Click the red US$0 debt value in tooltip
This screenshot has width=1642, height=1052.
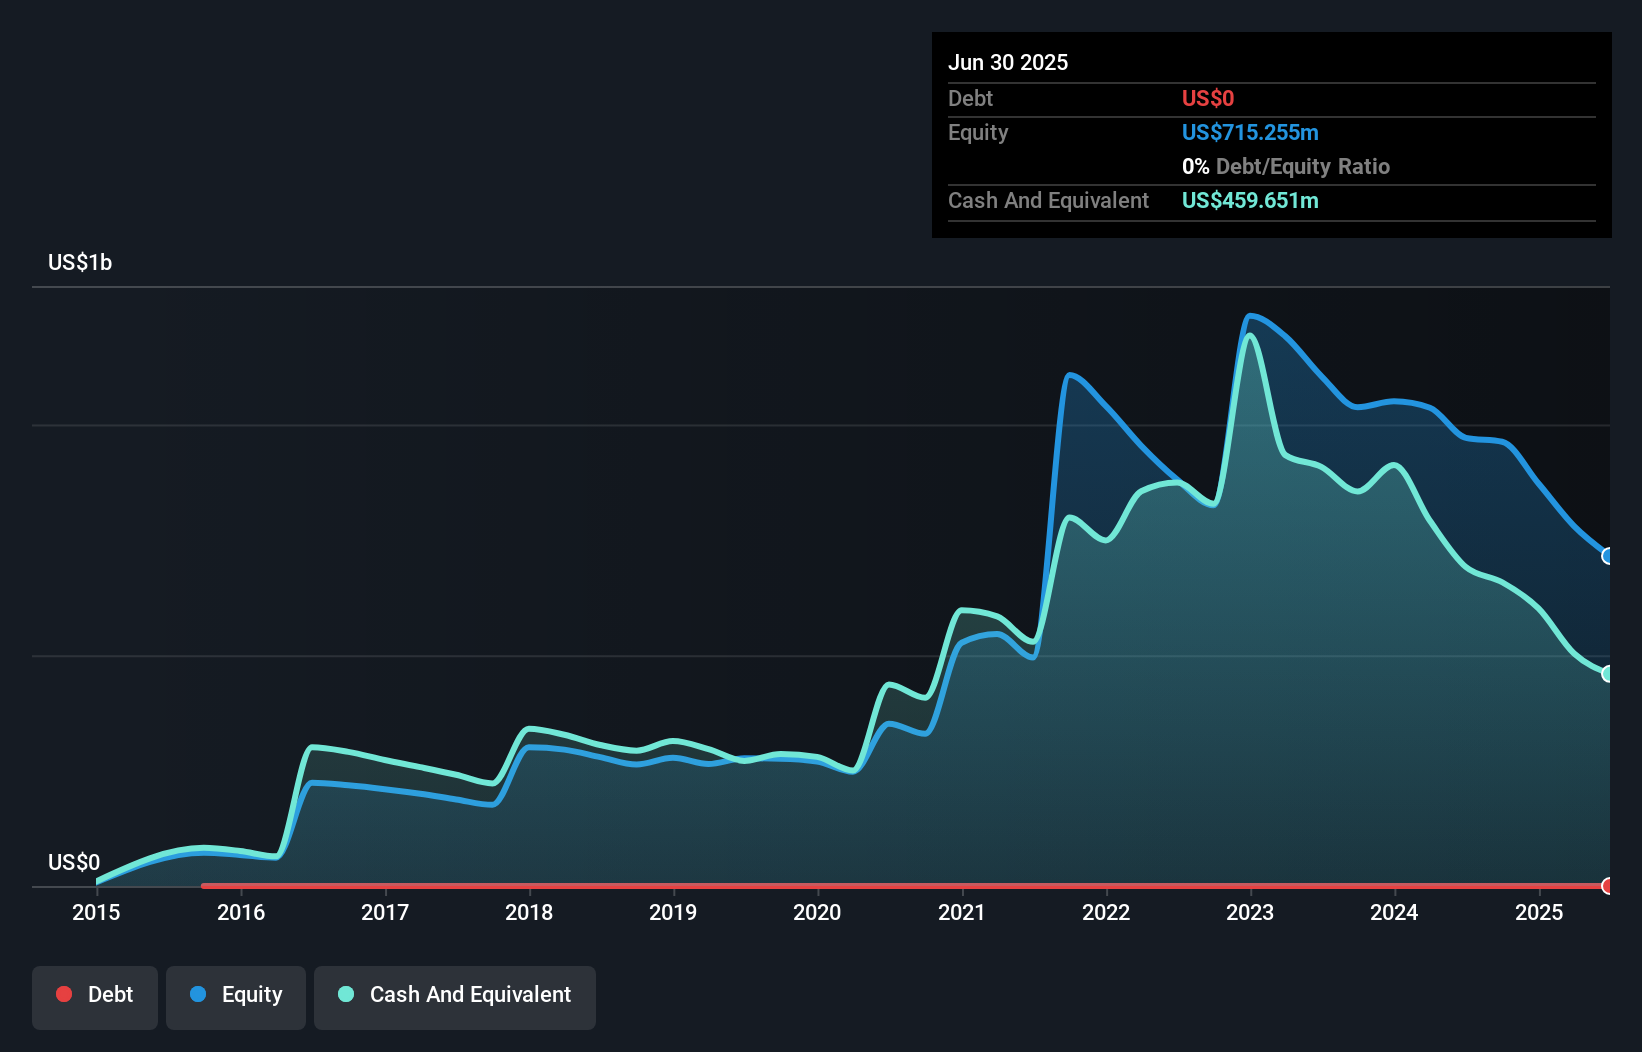[1208, 99]
